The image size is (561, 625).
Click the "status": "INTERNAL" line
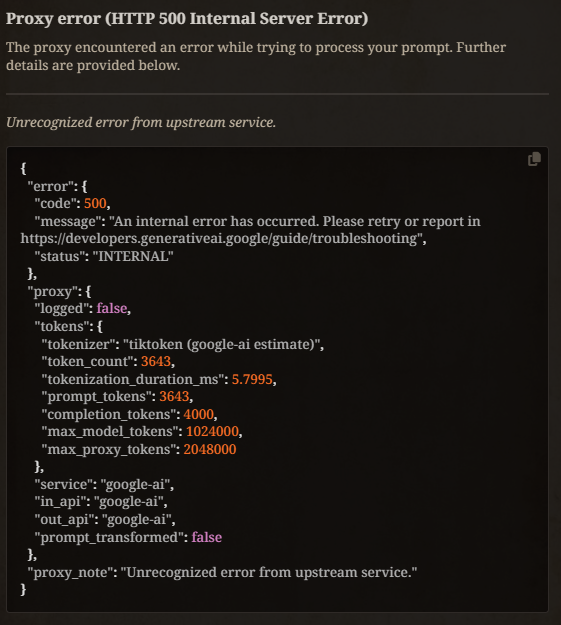point(104,256)
